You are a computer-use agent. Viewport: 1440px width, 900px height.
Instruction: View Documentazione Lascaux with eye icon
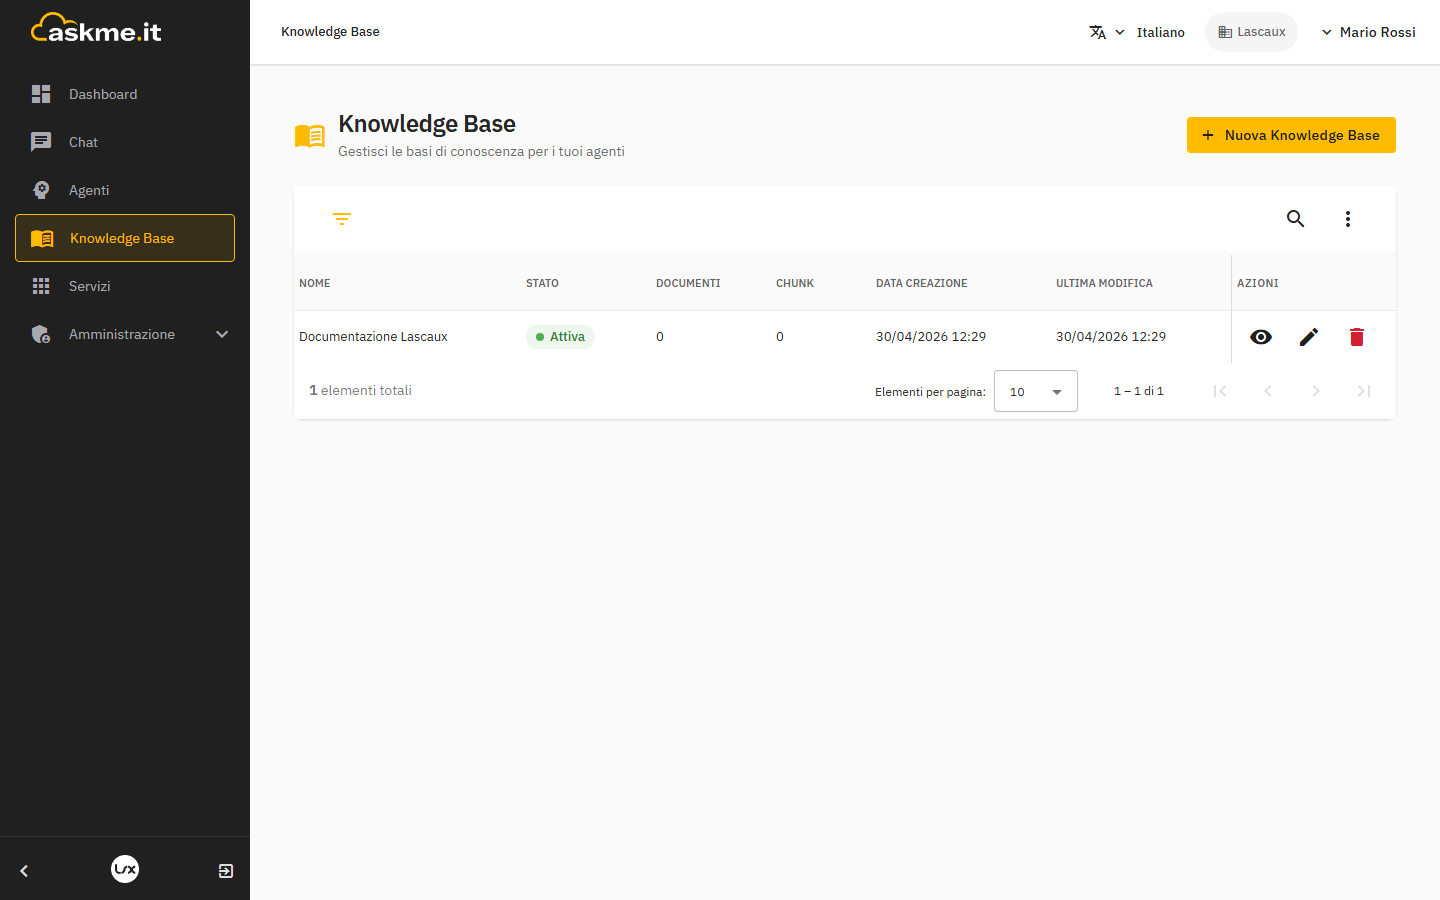[x=1261, y=337]
